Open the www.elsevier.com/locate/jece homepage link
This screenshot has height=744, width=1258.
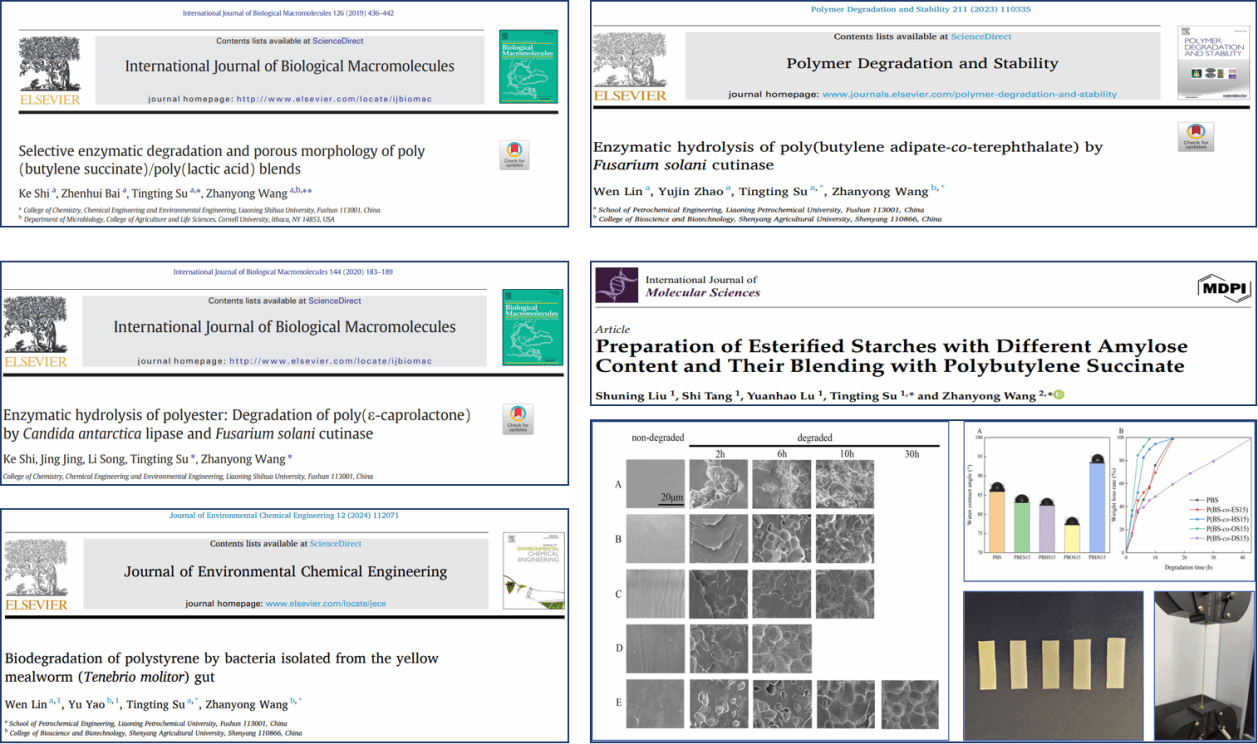click(x=325, y=604)
